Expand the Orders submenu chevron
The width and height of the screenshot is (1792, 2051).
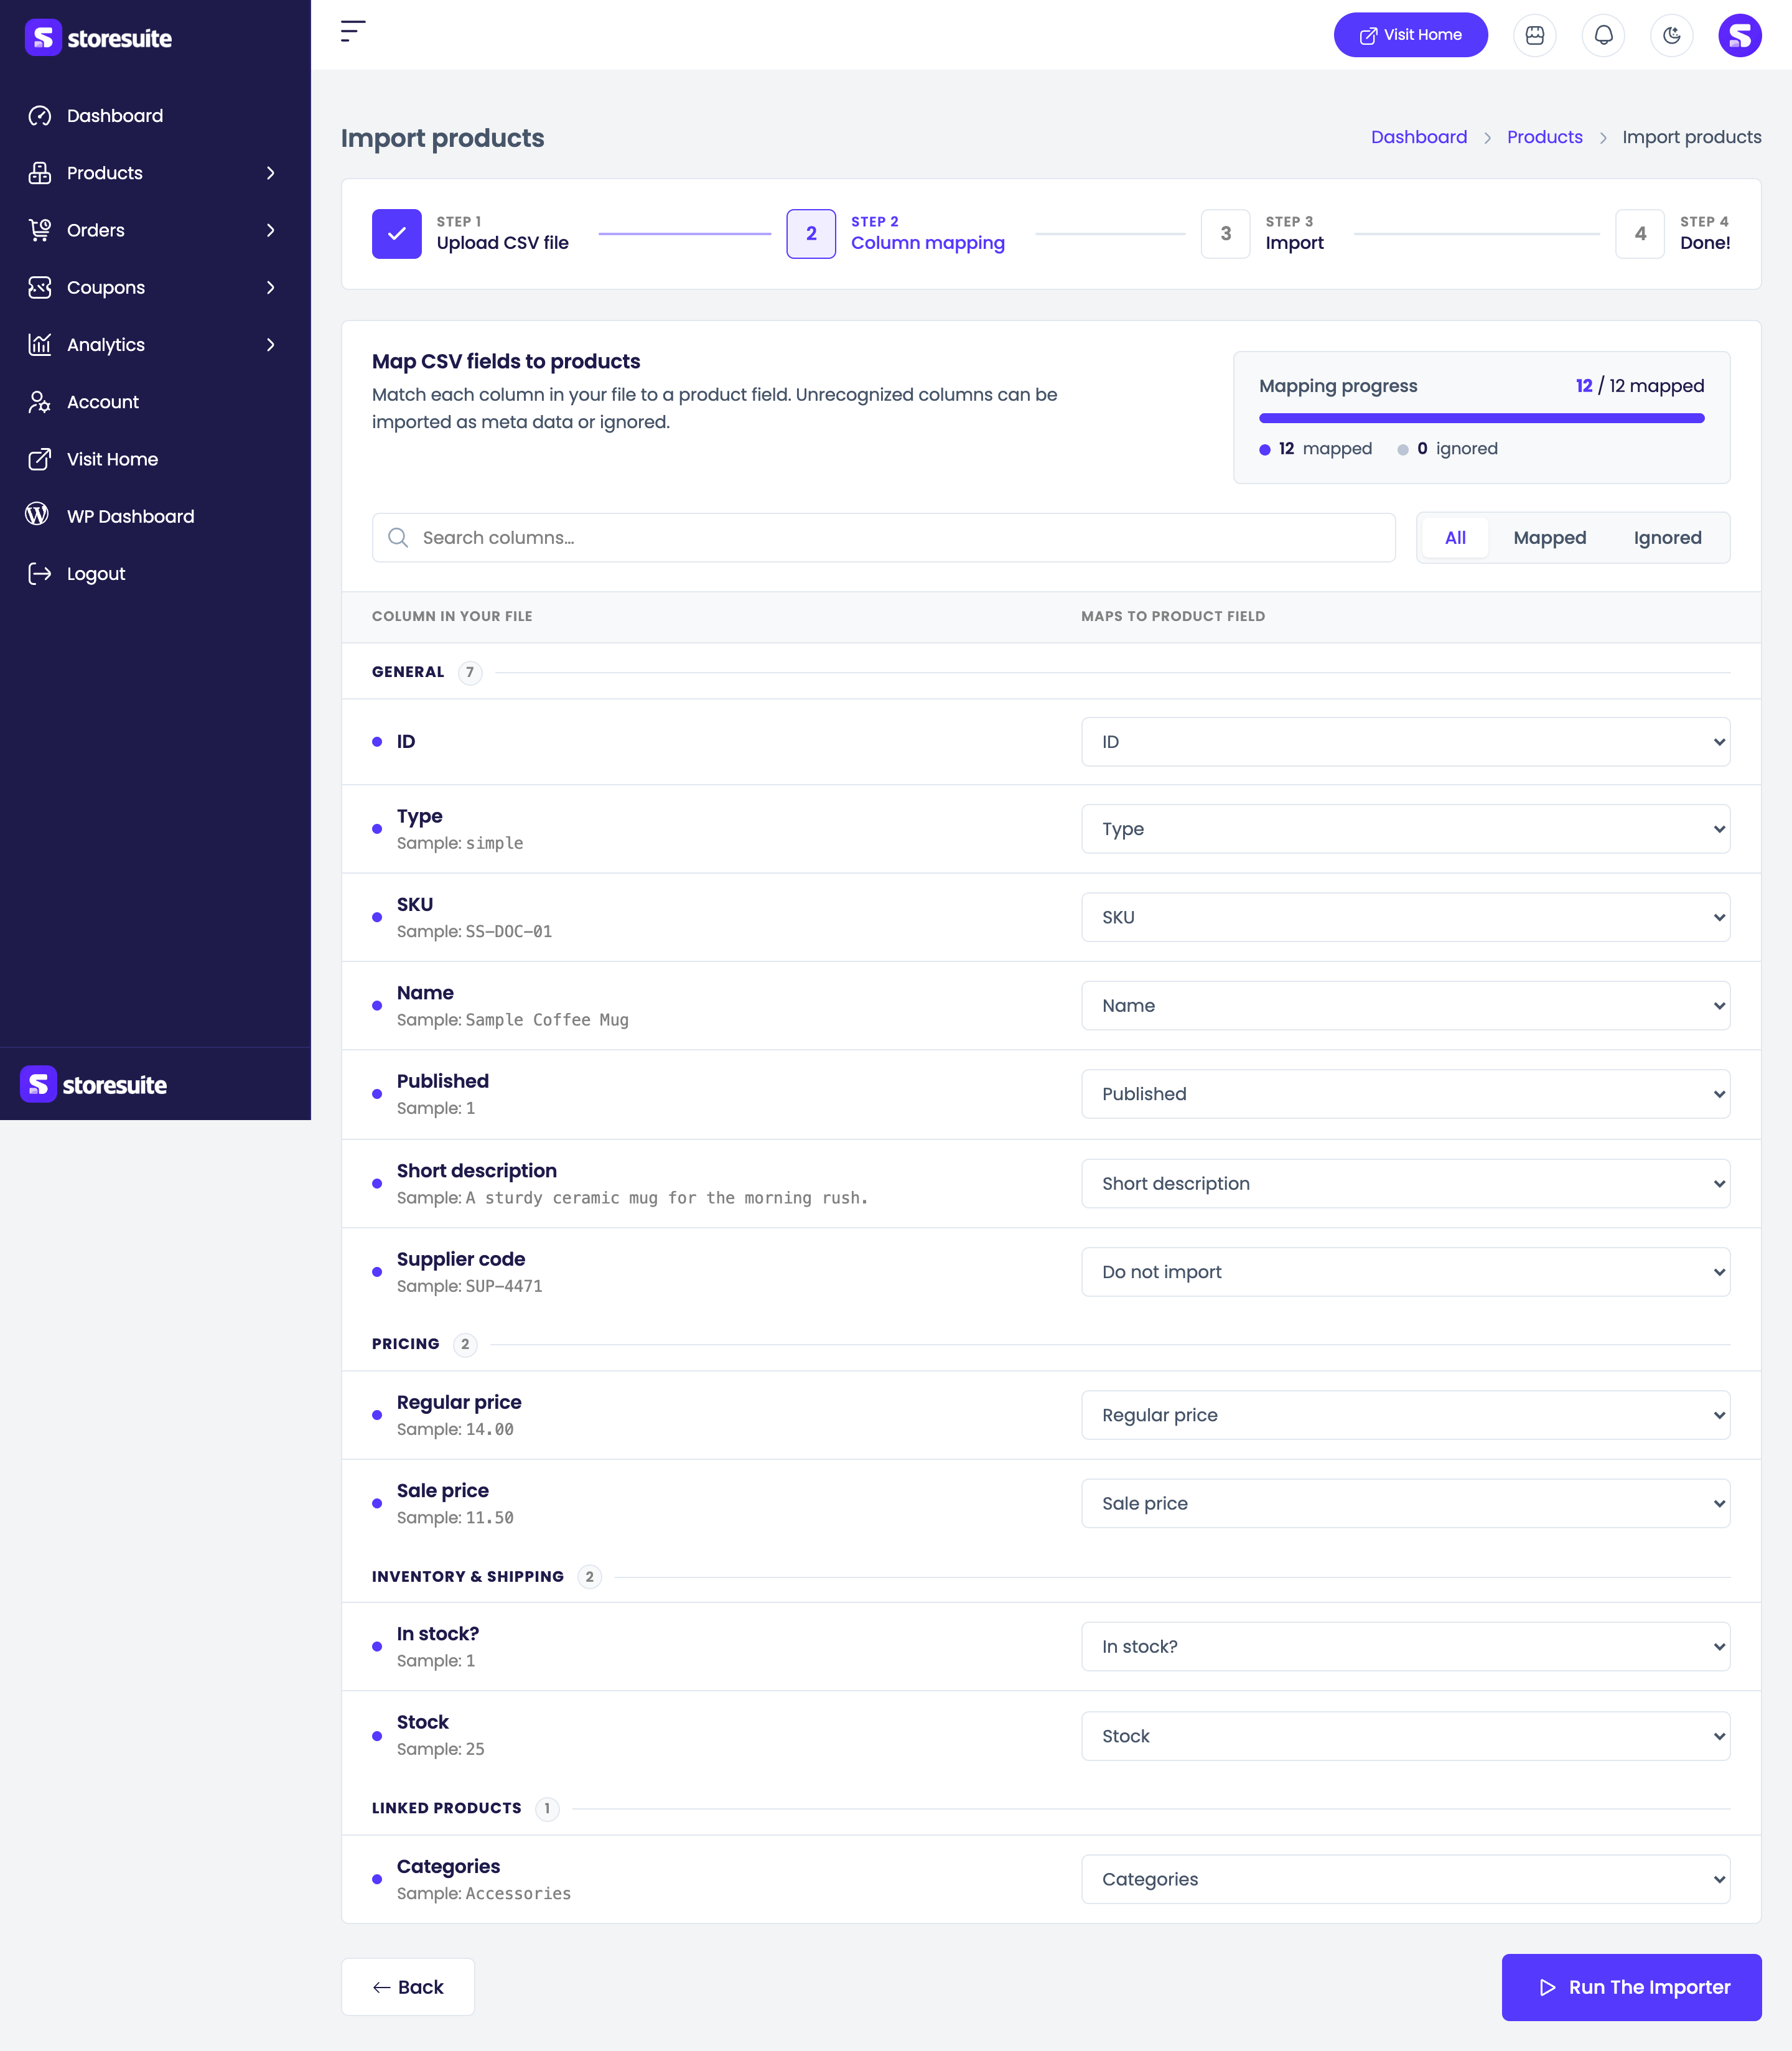(271, 230)
